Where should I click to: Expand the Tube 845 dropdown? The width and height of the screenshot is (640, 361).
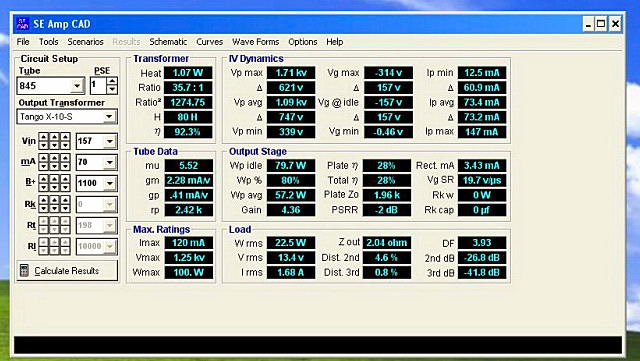pos(77,86)
